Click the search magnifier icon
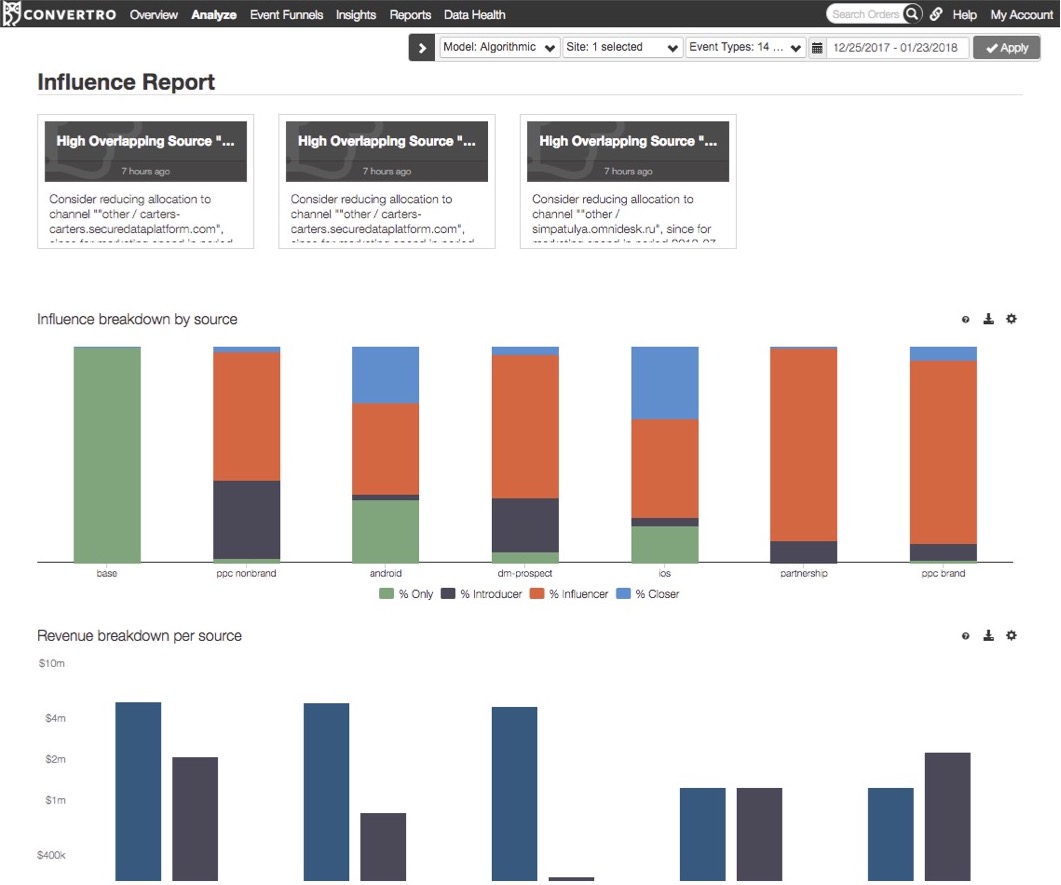The height and width of the screenshot is (885, 1061). (912, 14)
